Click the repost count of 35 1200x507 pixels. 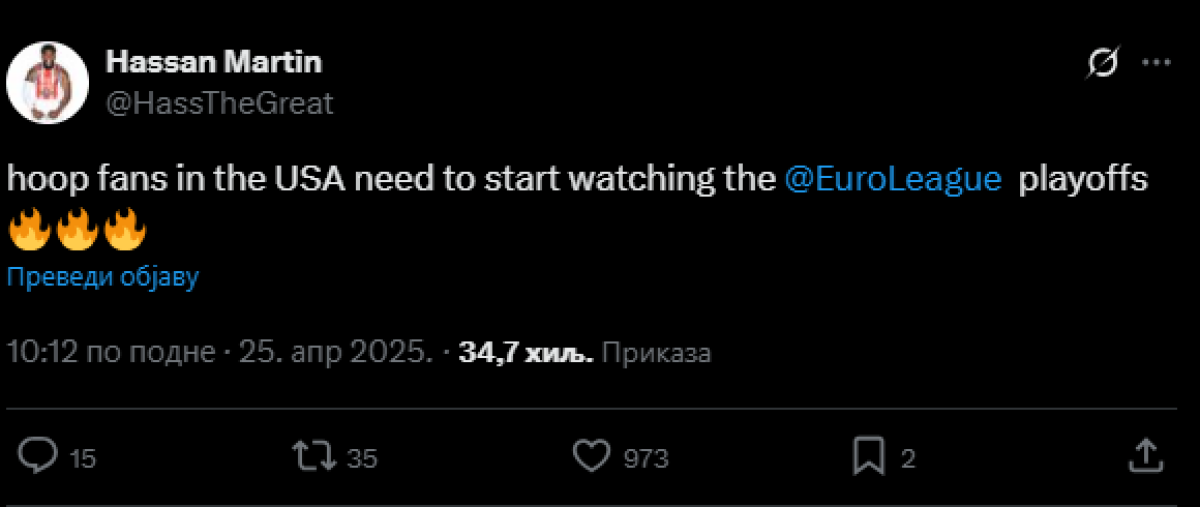(x=362, y=459)
